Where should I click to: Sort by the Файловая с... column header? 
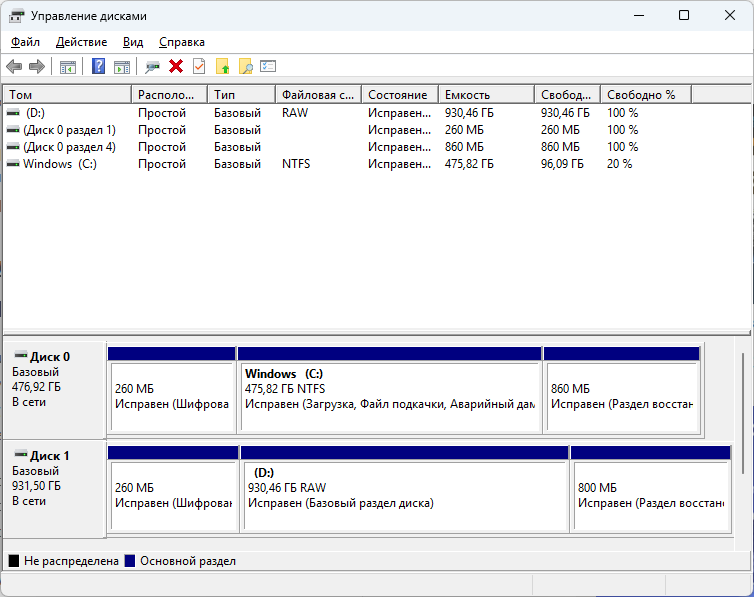click(319, 95)
